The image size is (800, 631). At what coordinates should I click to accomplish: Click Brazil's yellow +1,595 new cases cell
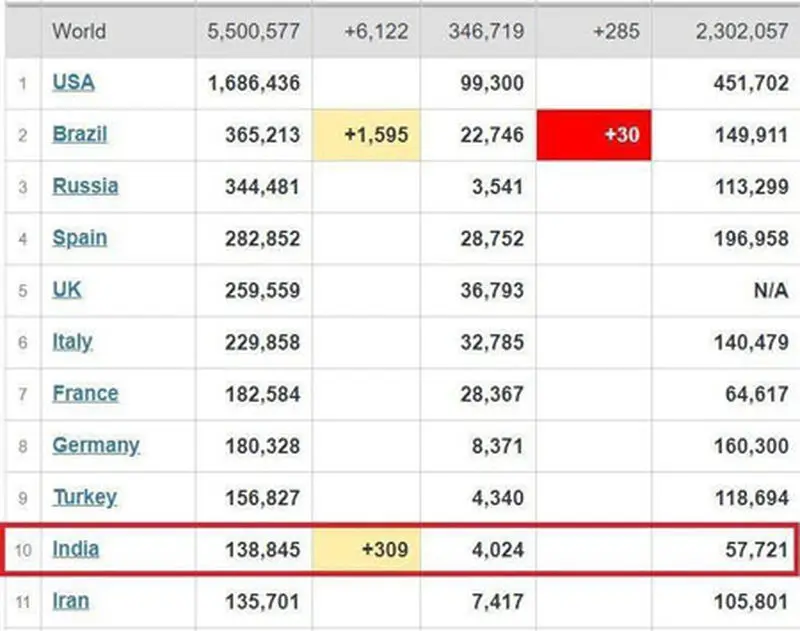click(366, 135)
